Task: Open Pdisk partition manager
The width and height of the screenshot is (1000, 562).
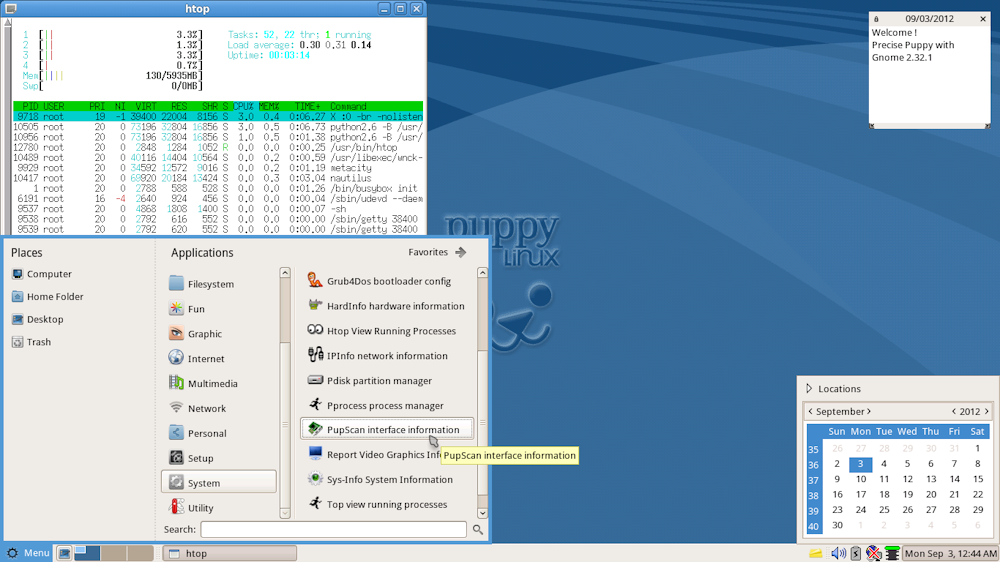Action: (x=388, y=381)
